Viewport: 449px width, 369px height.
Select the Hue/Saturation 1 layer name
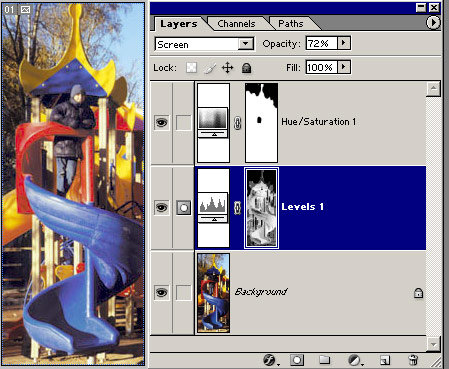(x=318, y=122)
